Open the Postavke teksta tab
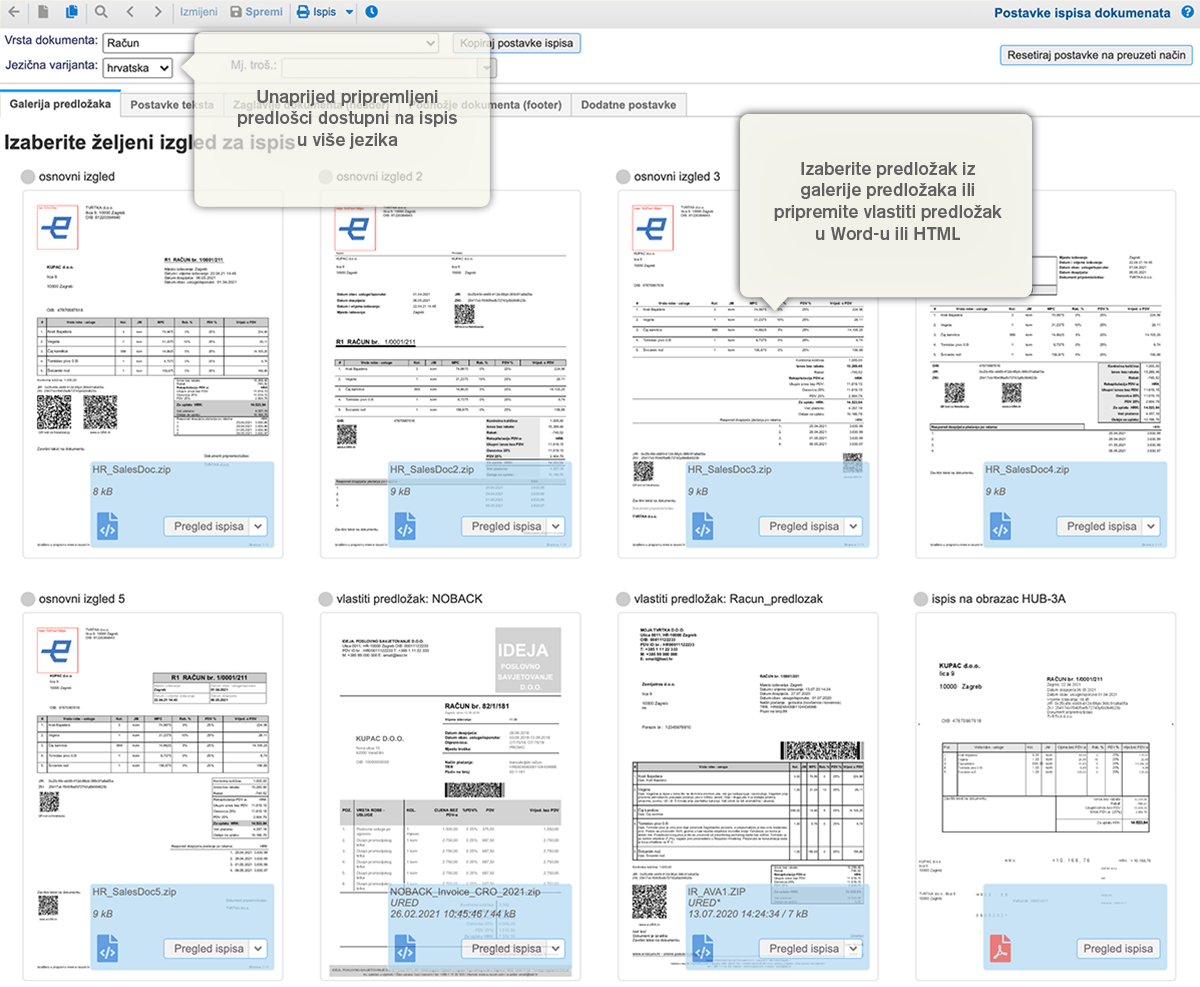This screenshot has width=1200, height=987. click(x=172, y=105)
